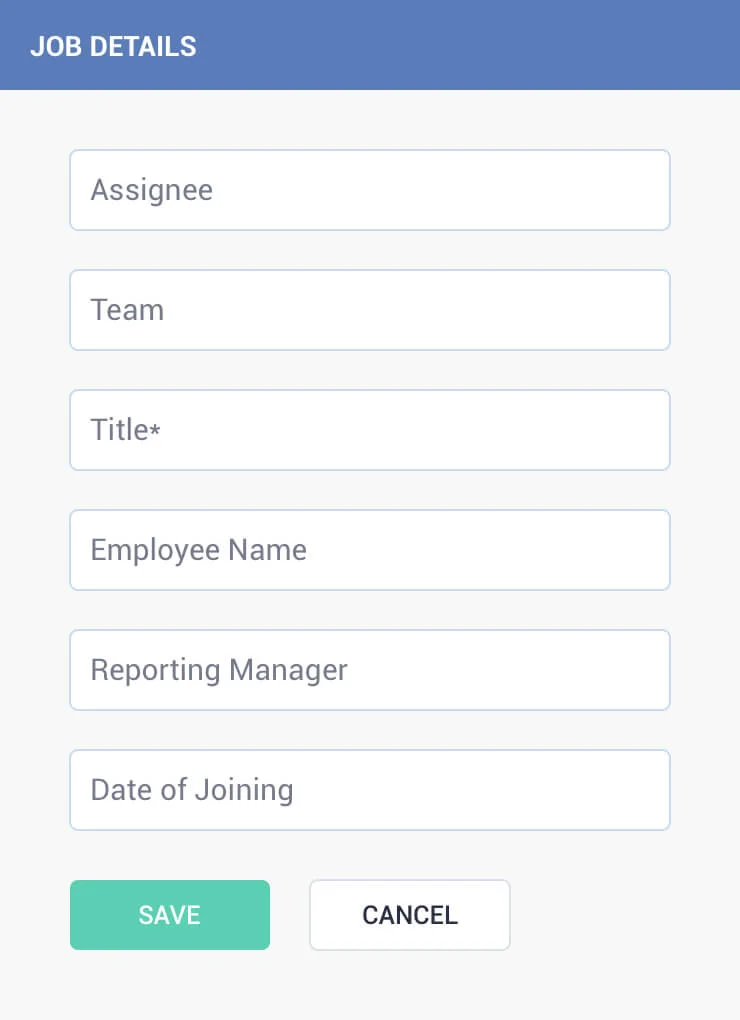This screenshot has height=1020, width=740.
Task: Click the Reporting Manager placeholder text
Action: 219,671
